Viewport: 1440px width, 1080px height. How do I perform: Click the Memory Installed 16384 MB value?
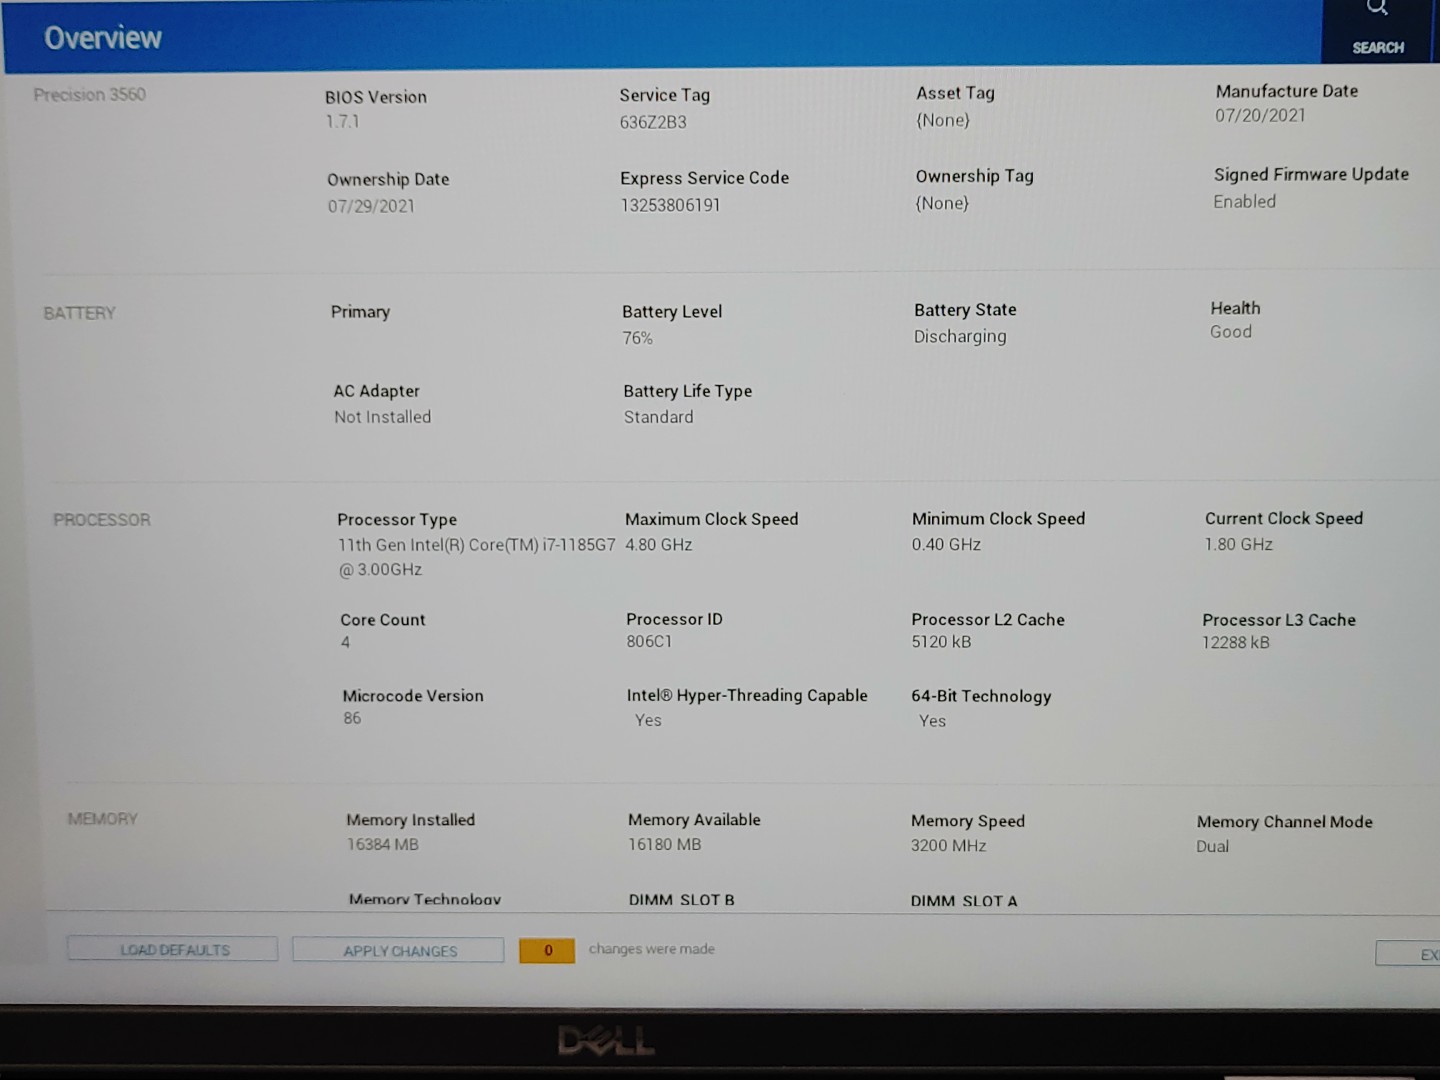point(382,845)
